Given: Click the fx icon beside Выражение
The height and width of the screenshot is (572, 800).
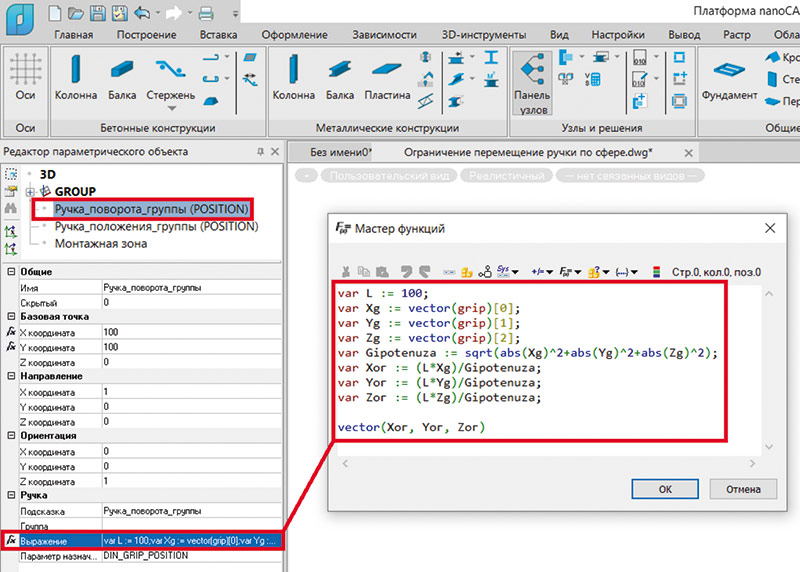Looking at the screenshot, I should 11,540.
